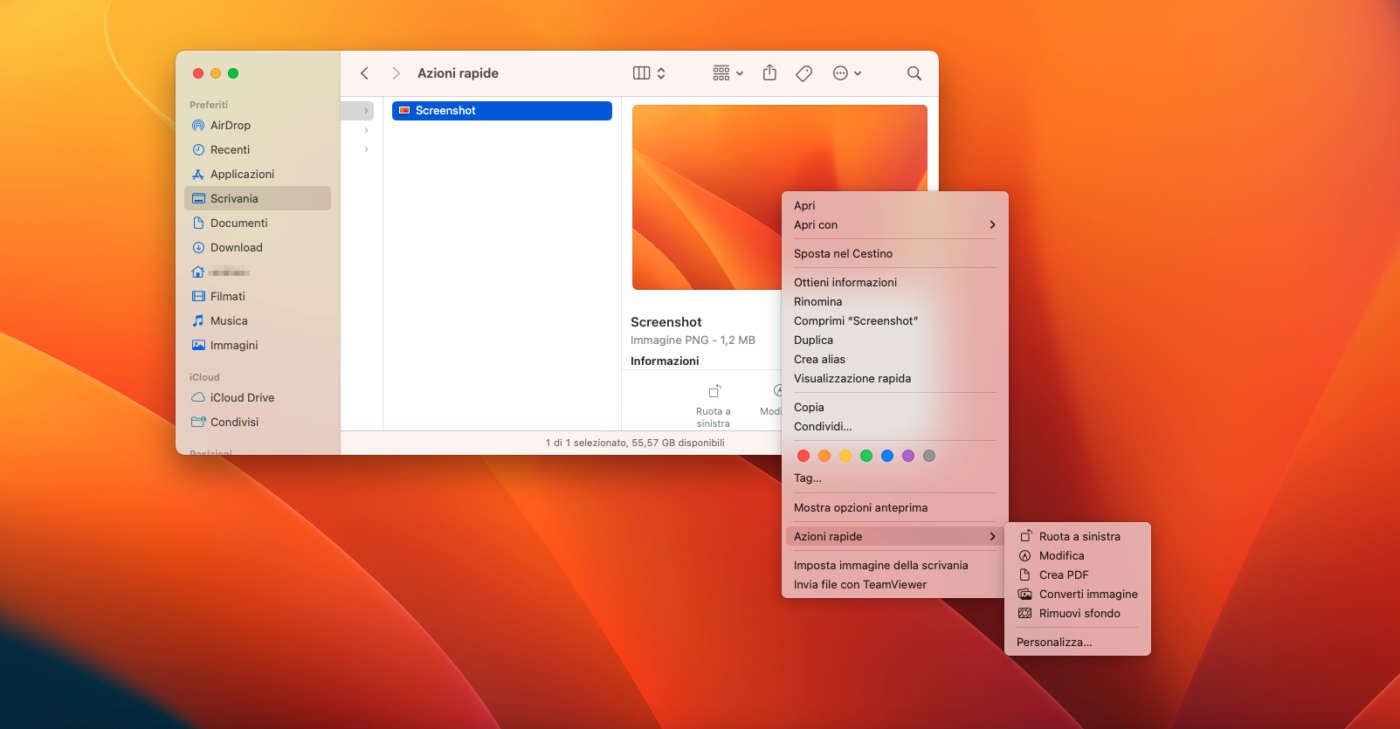Select Rinomina from context menu

click(818, 302)
